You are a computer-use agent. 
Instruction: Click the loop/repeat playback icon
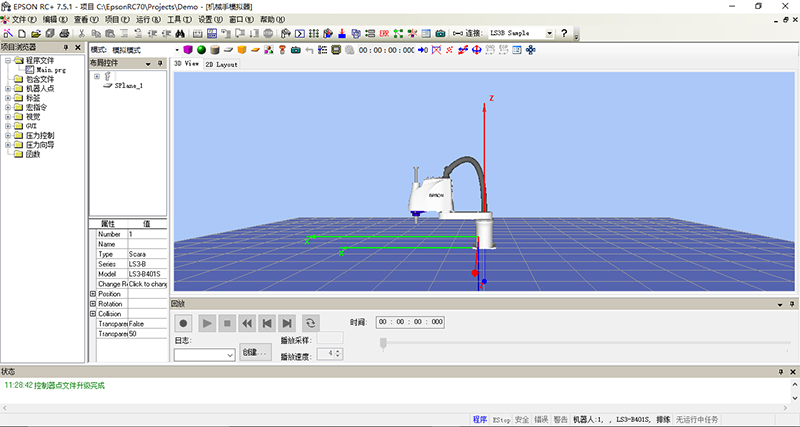click(x=311, y=323)
